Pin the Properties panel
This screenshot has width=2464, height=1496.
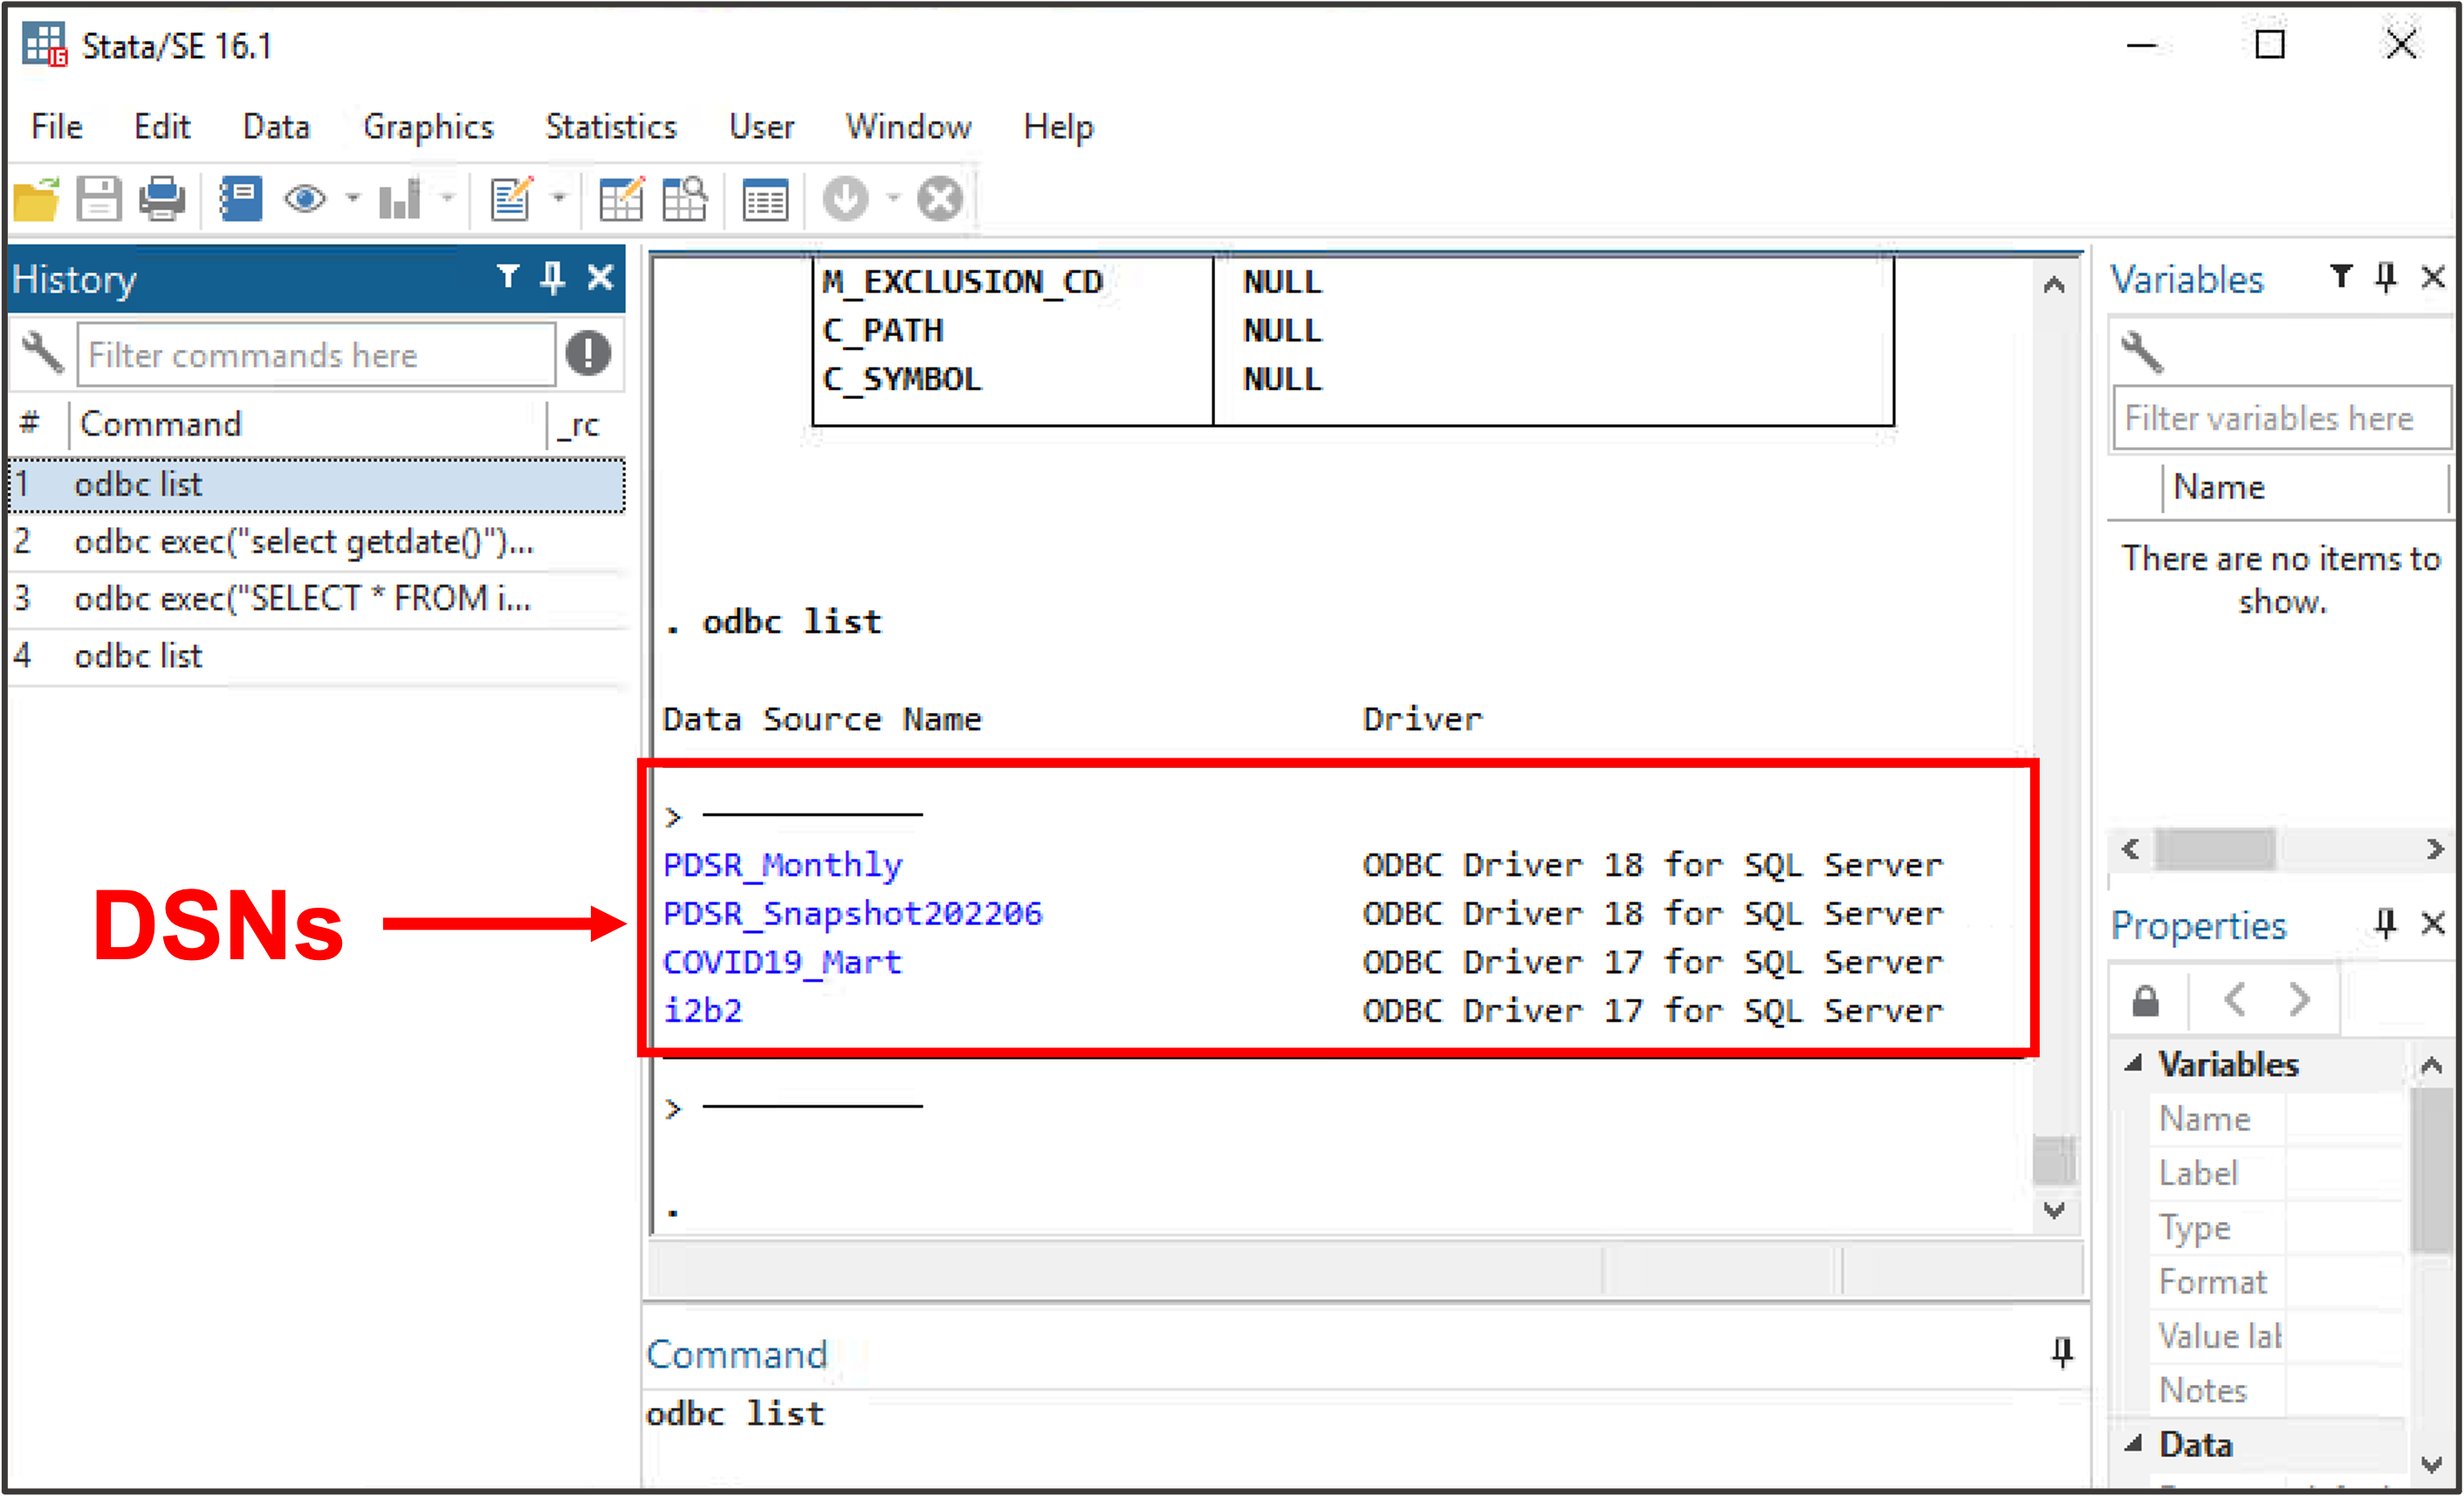coord(2386,923)
